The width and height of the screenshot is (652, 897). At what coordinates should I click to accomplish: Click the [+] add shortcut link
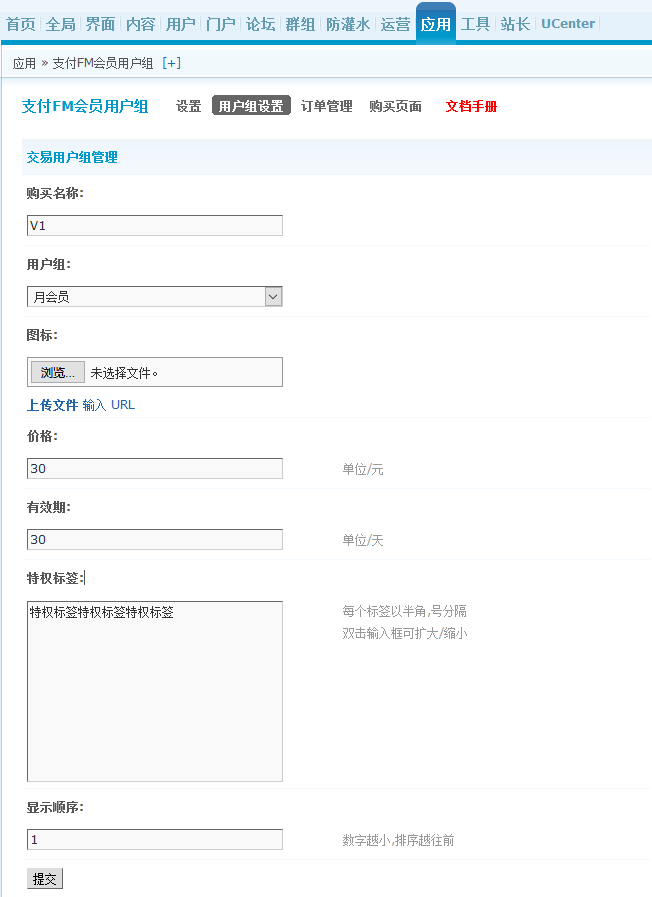pos(172,63)
